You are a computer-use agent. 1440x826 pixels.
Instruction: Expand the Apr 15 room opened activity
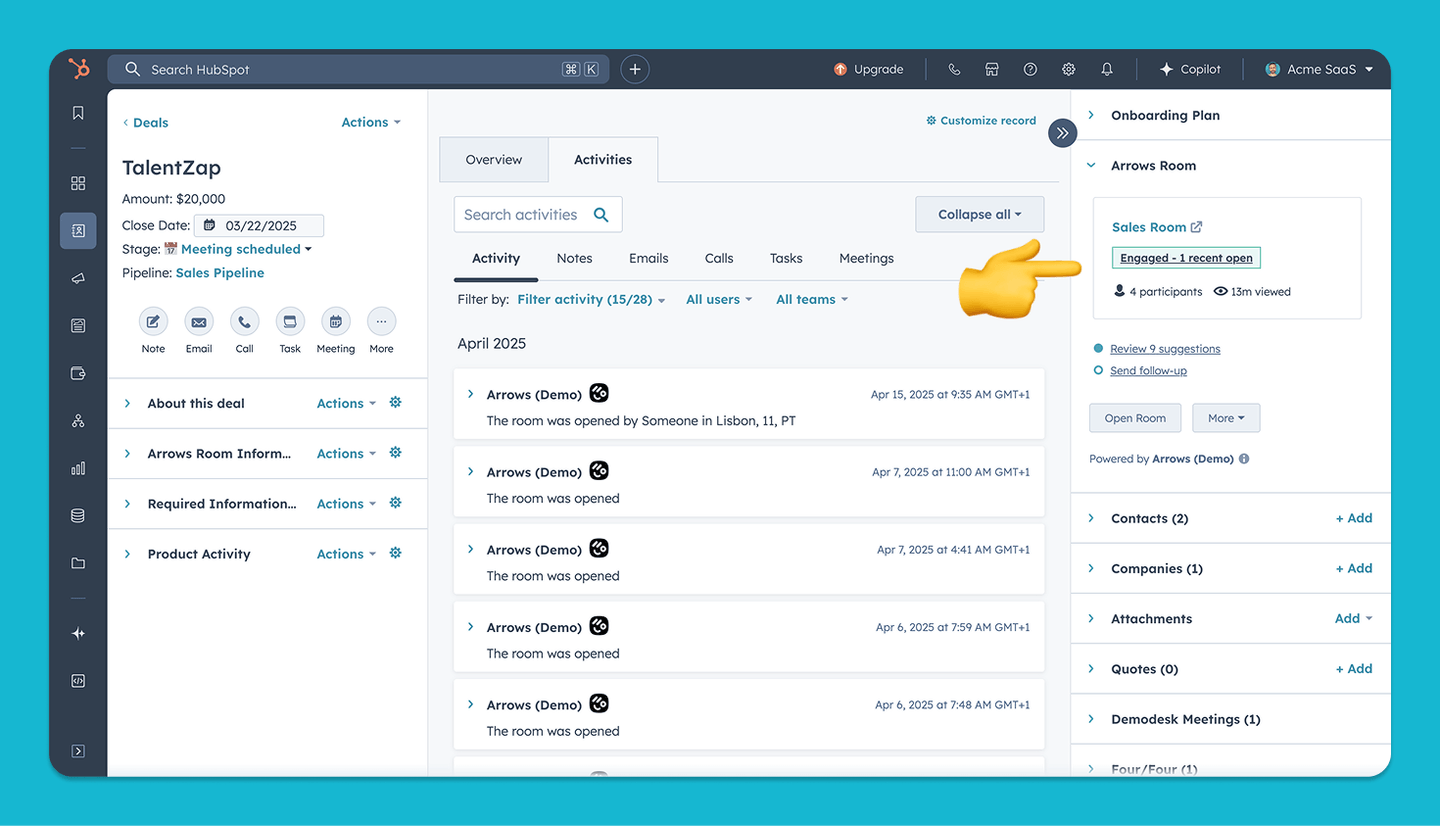(x=470, y=394)
